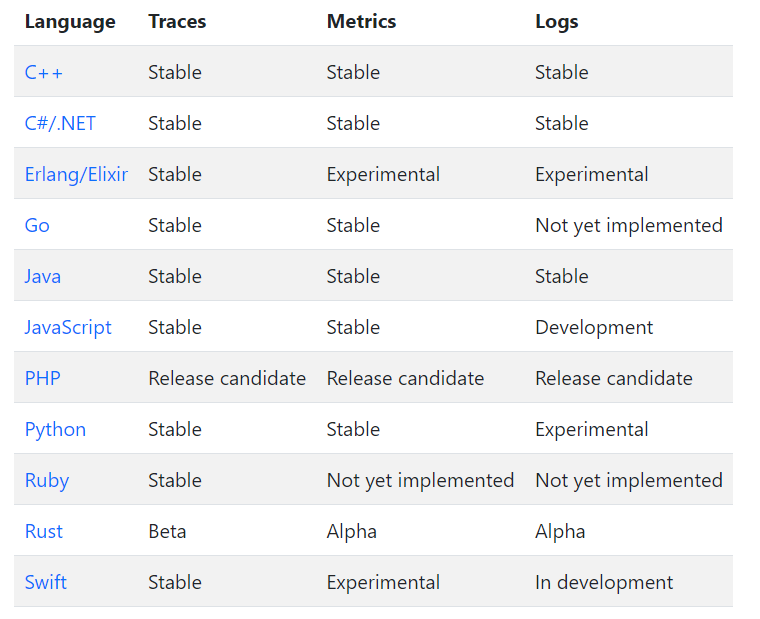Image resolution: width=760 pixels, height=619 pixels.
Task: Click Go's Logs 'Not yet implemented' cell
Action: (628, 225)
